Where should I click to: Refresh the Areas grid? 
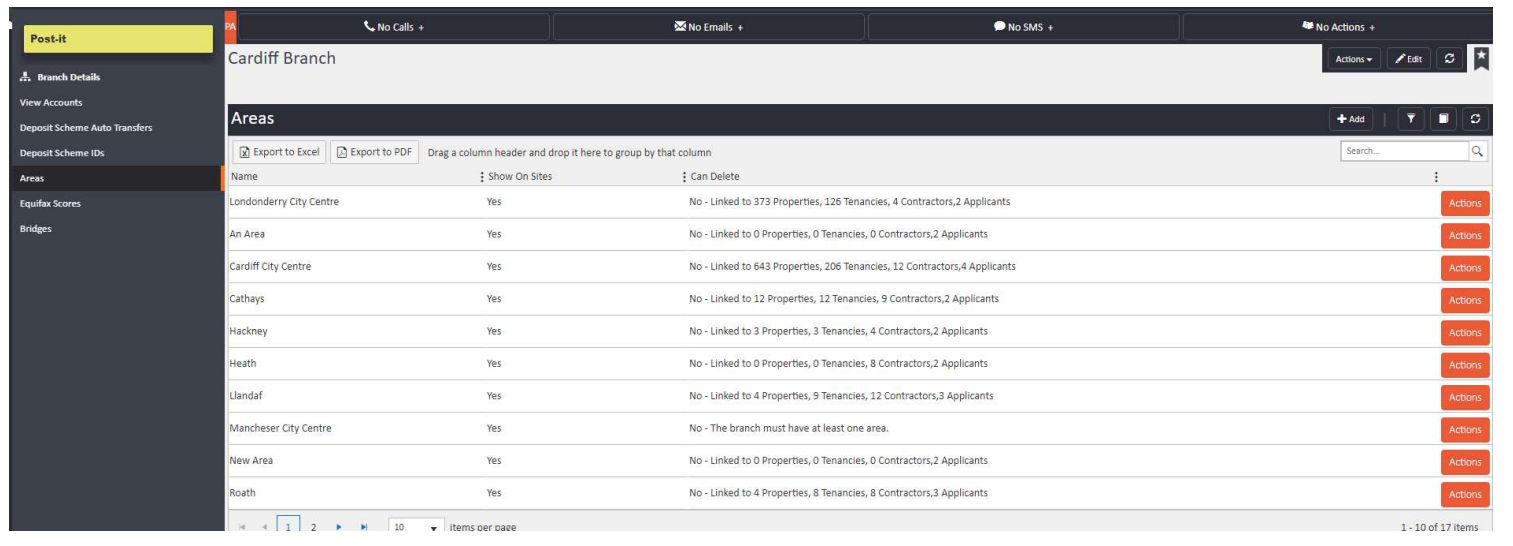(x=1476, y=119)
